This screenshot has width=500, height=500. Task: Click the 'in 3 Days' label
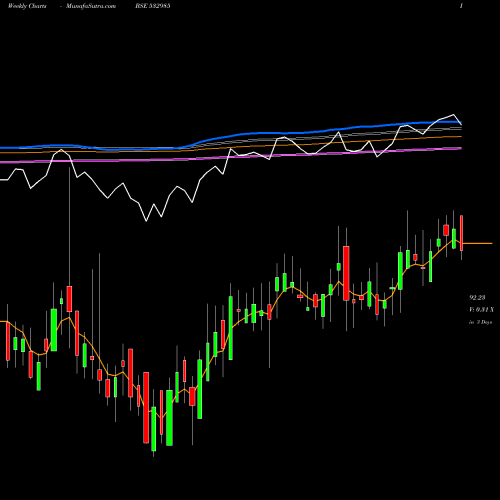click(x=481, y=322)
